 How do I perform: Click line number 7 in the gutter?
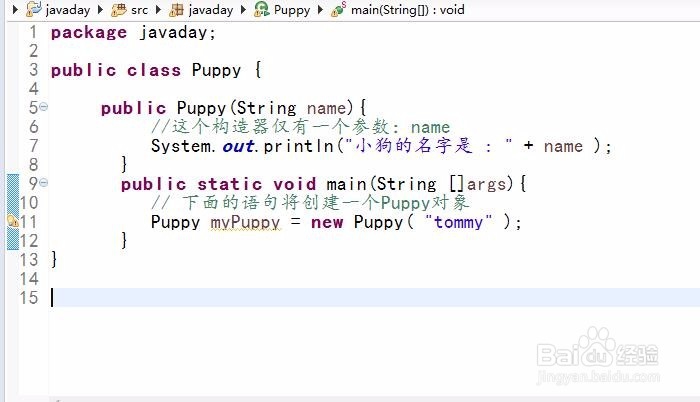point(33,146)
